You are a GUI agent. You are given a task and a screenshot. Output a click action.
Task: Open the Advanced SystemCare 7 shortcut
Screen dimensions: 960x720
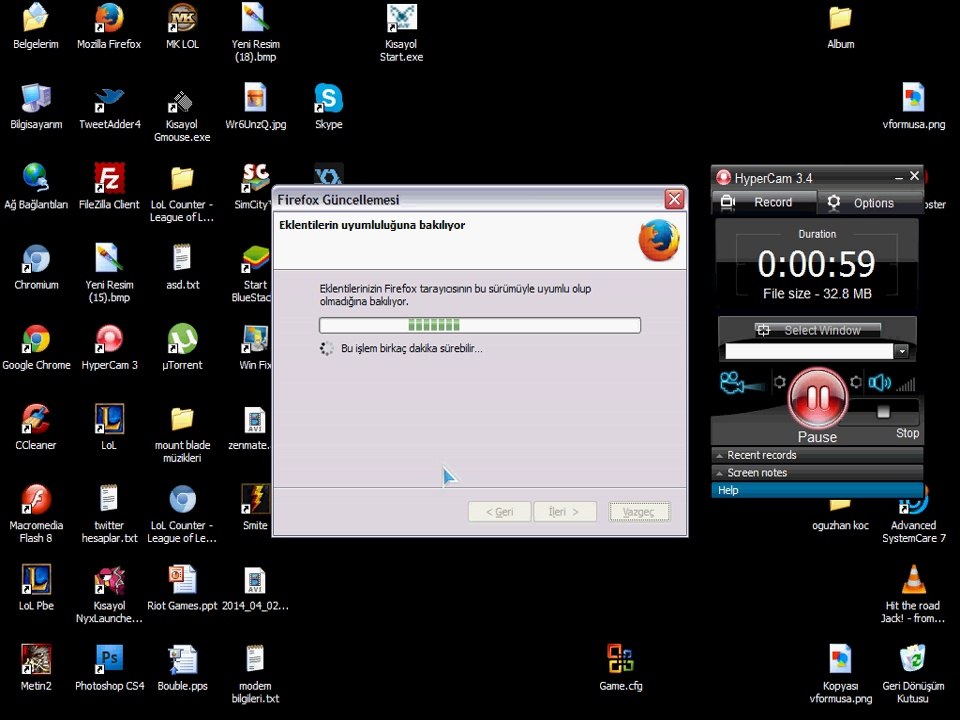(x=913, y=501)
